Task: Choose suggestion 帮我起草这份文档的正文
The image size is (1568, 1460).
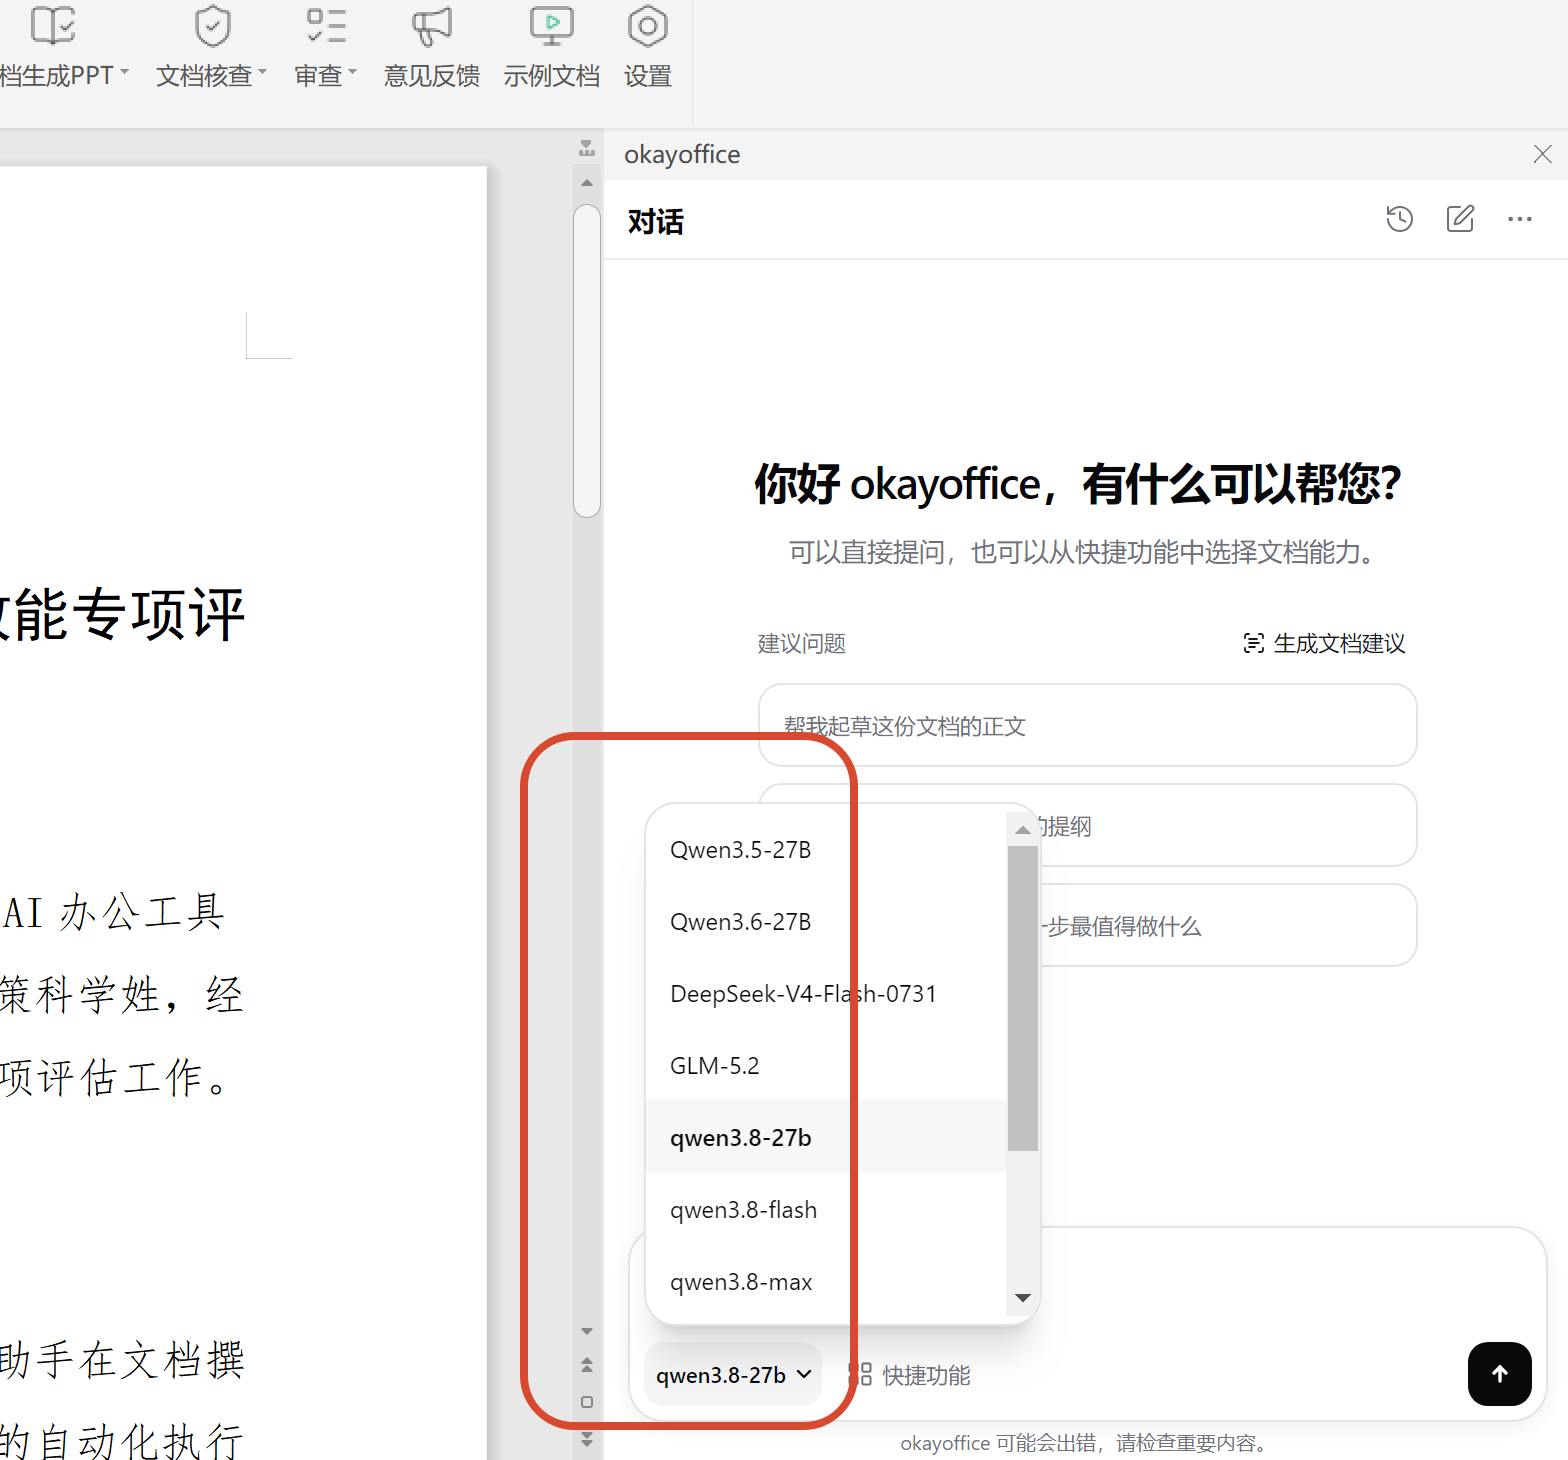Action: point(1088,726)
